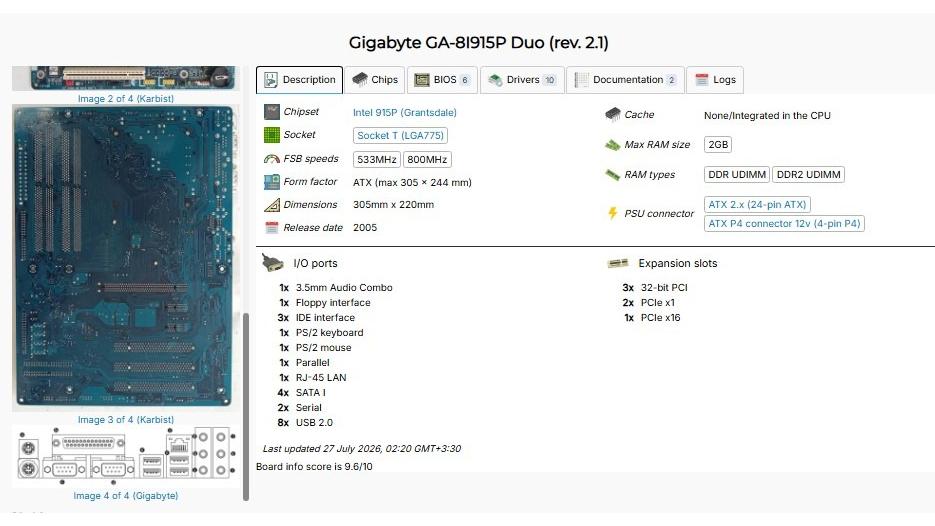This screenshot has width=935, height=526.
Task: Click the 'Serial' port entry
Action: (308, 407)
